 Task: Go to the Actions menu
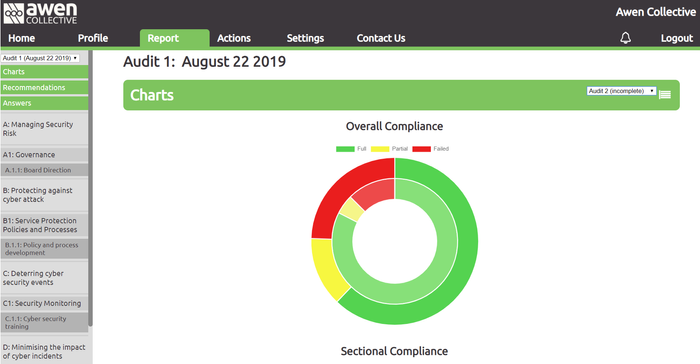click(x=234, y=38)
